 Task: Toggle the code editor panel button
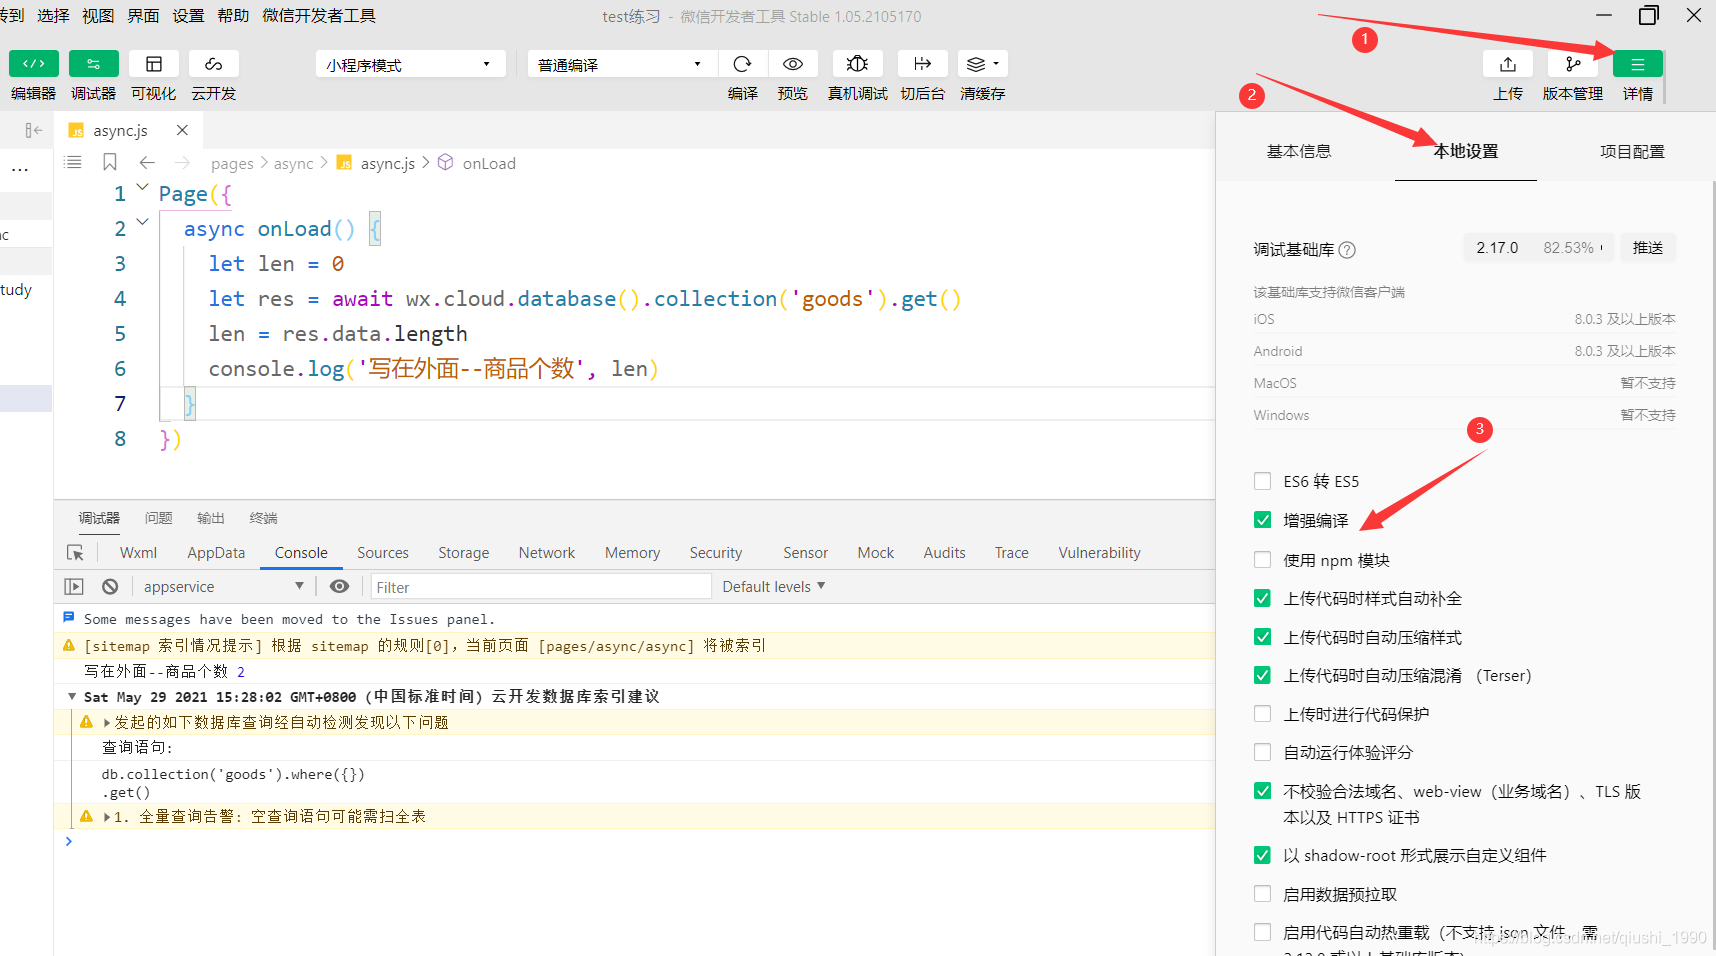coord(34,64)
